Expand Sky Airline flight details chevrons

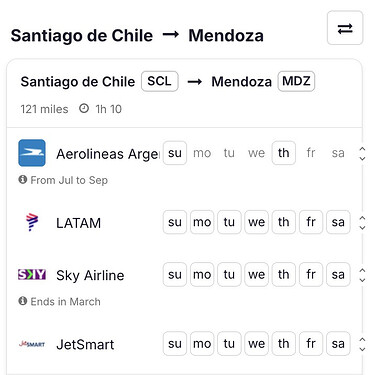(x=362, y=275)
